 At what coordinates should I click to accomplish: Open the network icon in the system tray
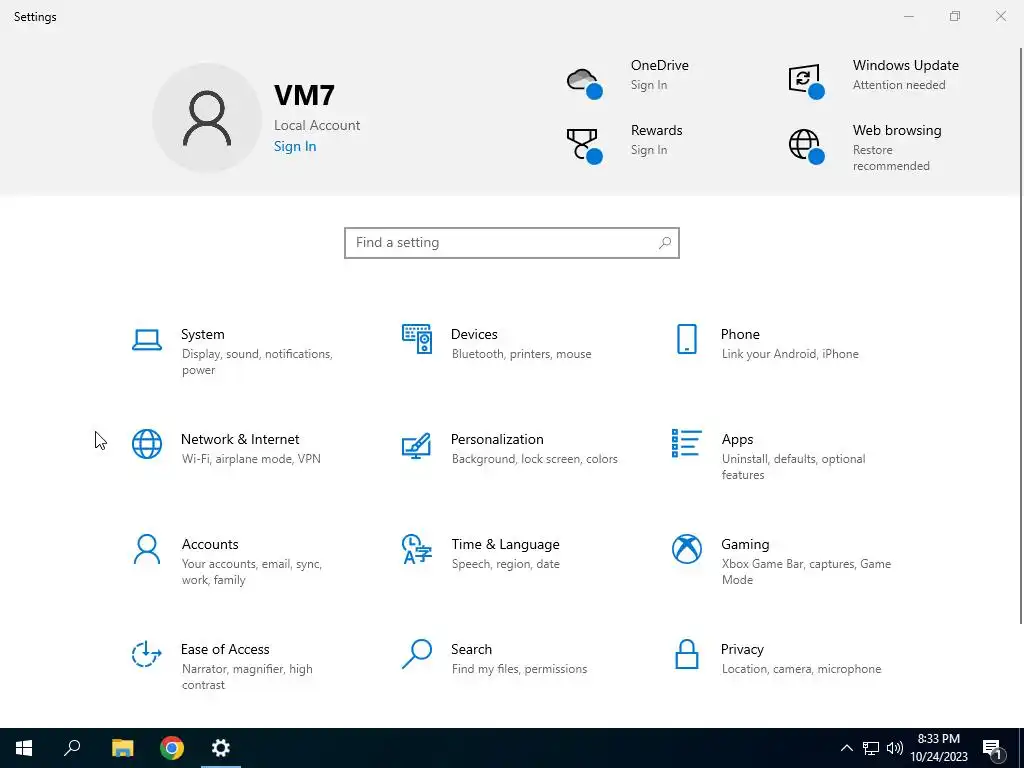871,748
